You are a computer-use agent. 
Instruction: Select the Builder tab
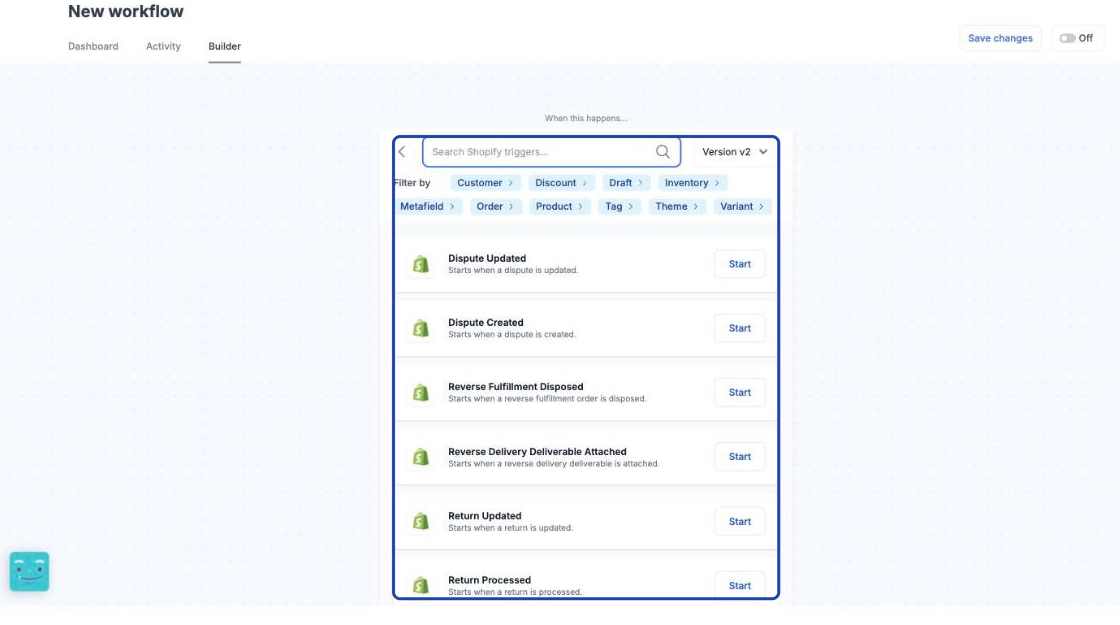point(224,46)
